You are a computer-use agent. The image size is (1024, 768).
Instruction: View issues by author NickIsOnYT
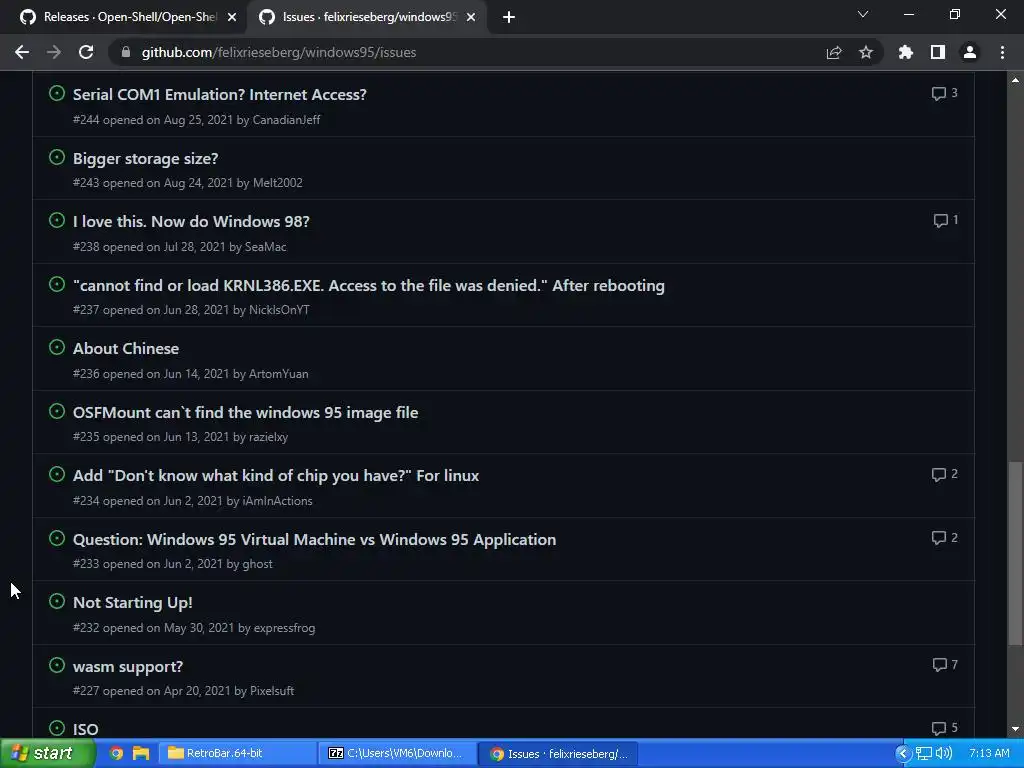[x=279, y=310]
